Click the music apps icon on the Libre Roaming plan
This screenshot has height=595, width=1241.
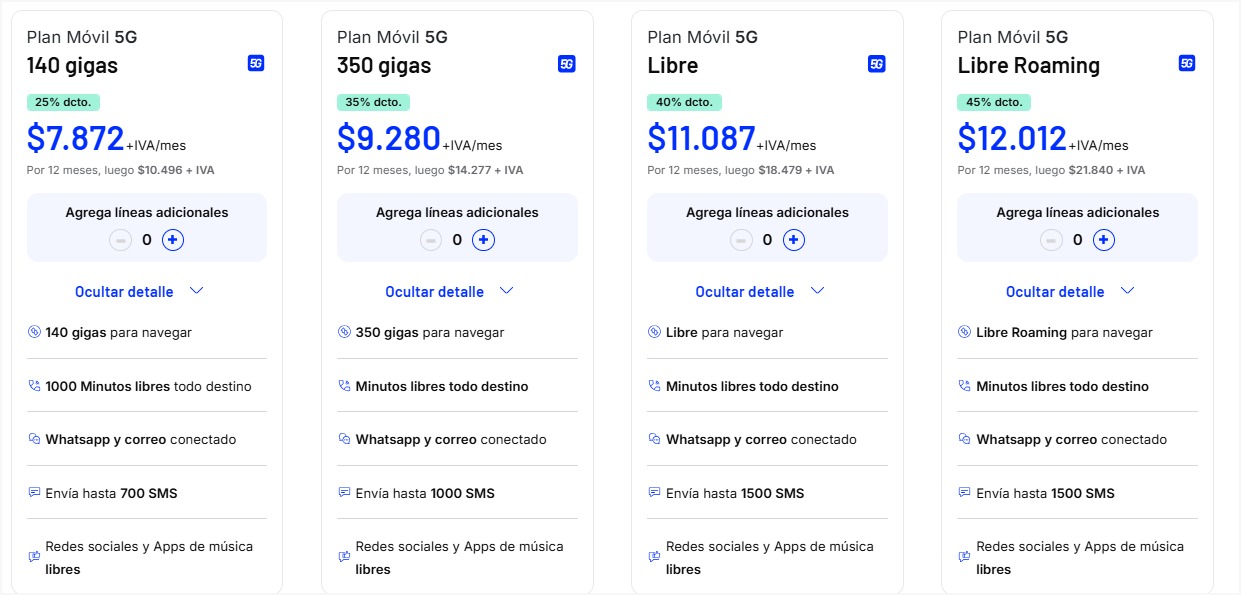(964, 555)
